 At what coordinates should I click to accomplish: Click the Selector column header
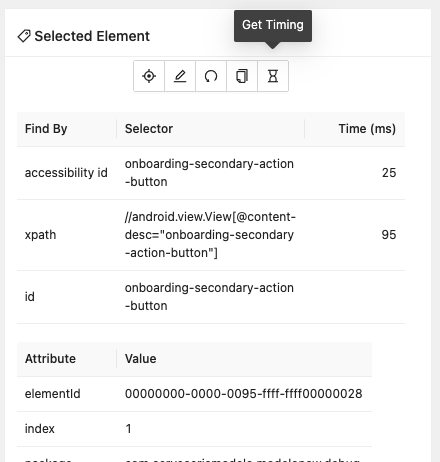click(149, 129)
